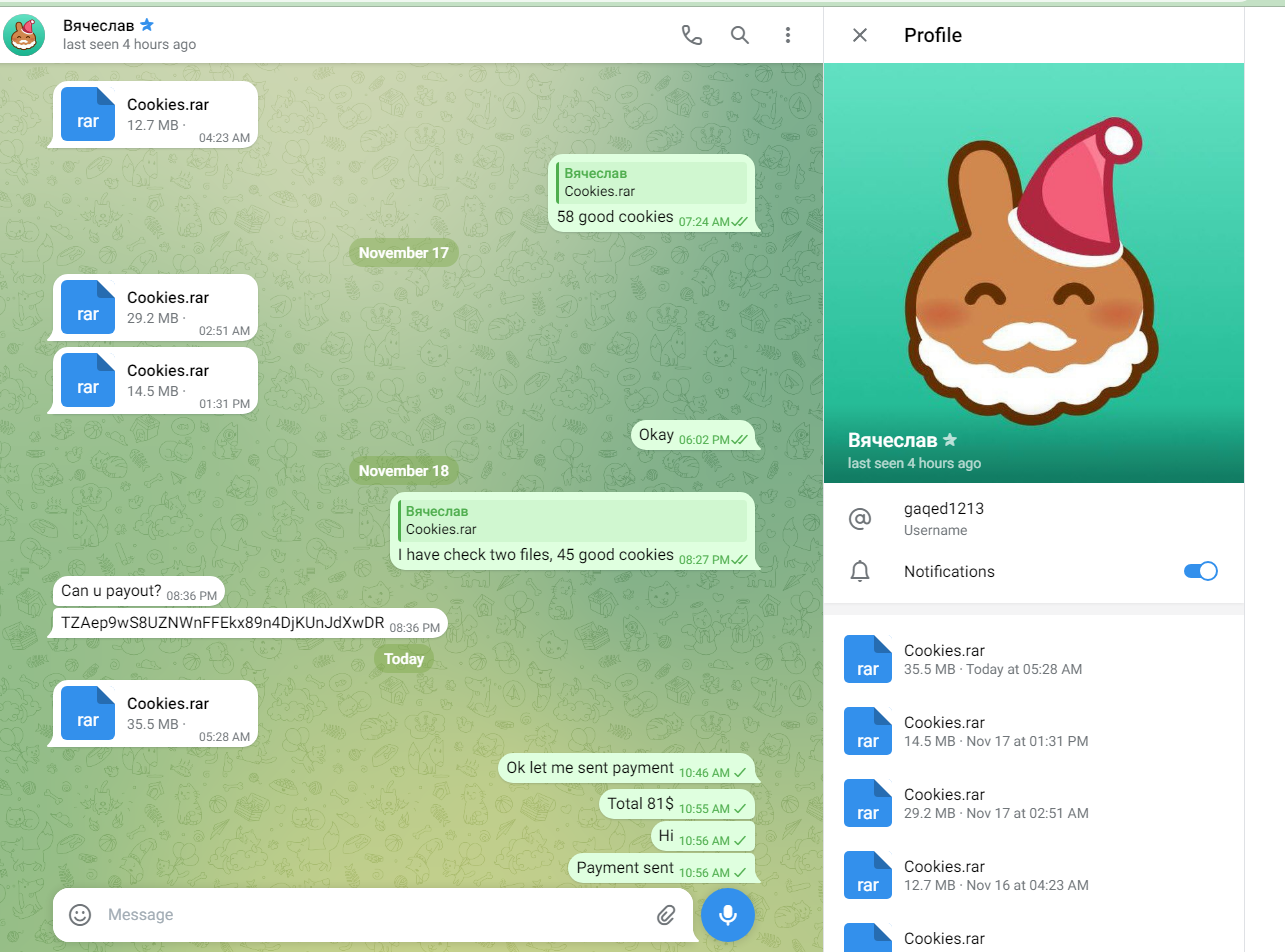Click the bell icon beside Notifications
This screenshot has width=1285, height=952.
coord(859,571)
